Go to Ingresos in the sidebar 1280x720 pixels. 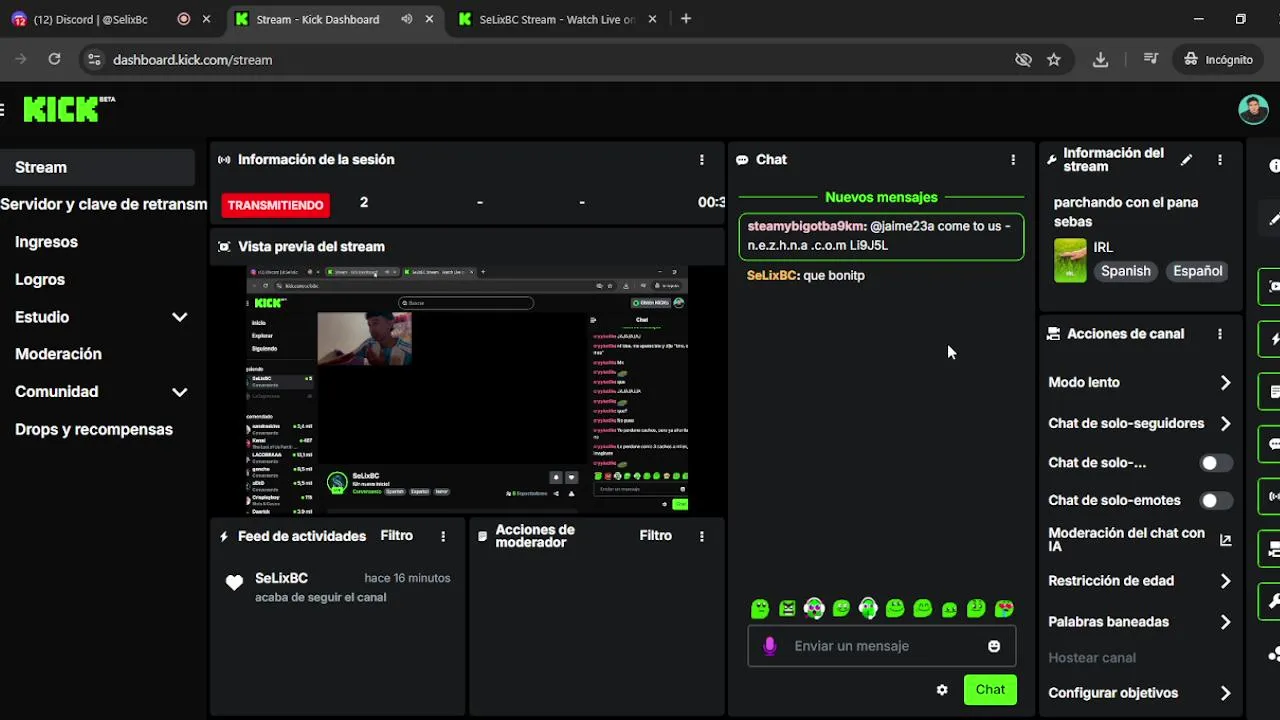(x=46, y=242)
